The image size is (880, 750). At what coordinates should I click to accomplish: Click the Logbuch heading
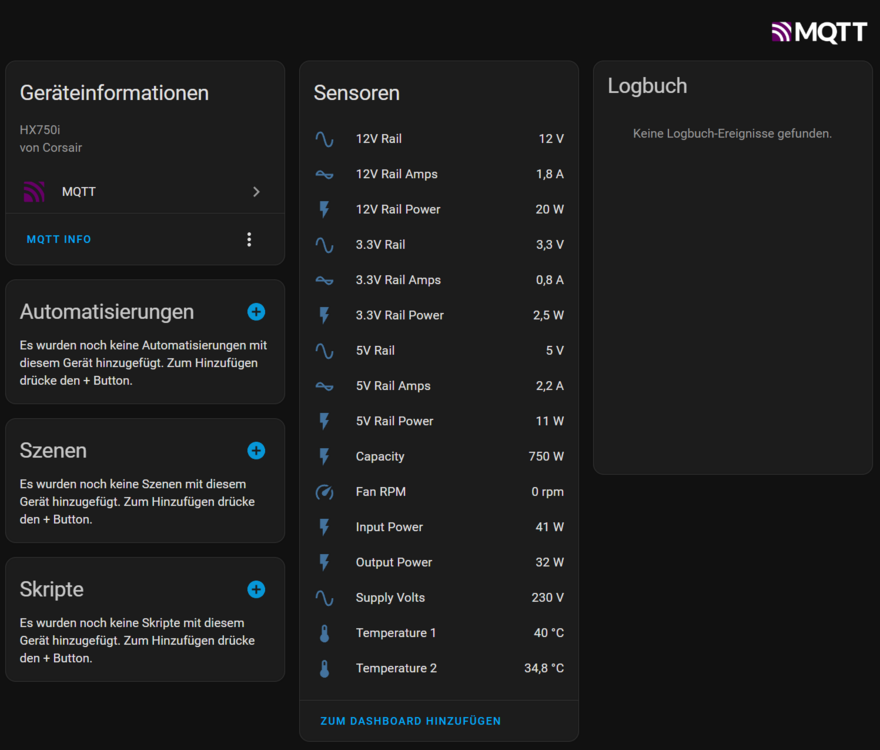click(648, 86)
